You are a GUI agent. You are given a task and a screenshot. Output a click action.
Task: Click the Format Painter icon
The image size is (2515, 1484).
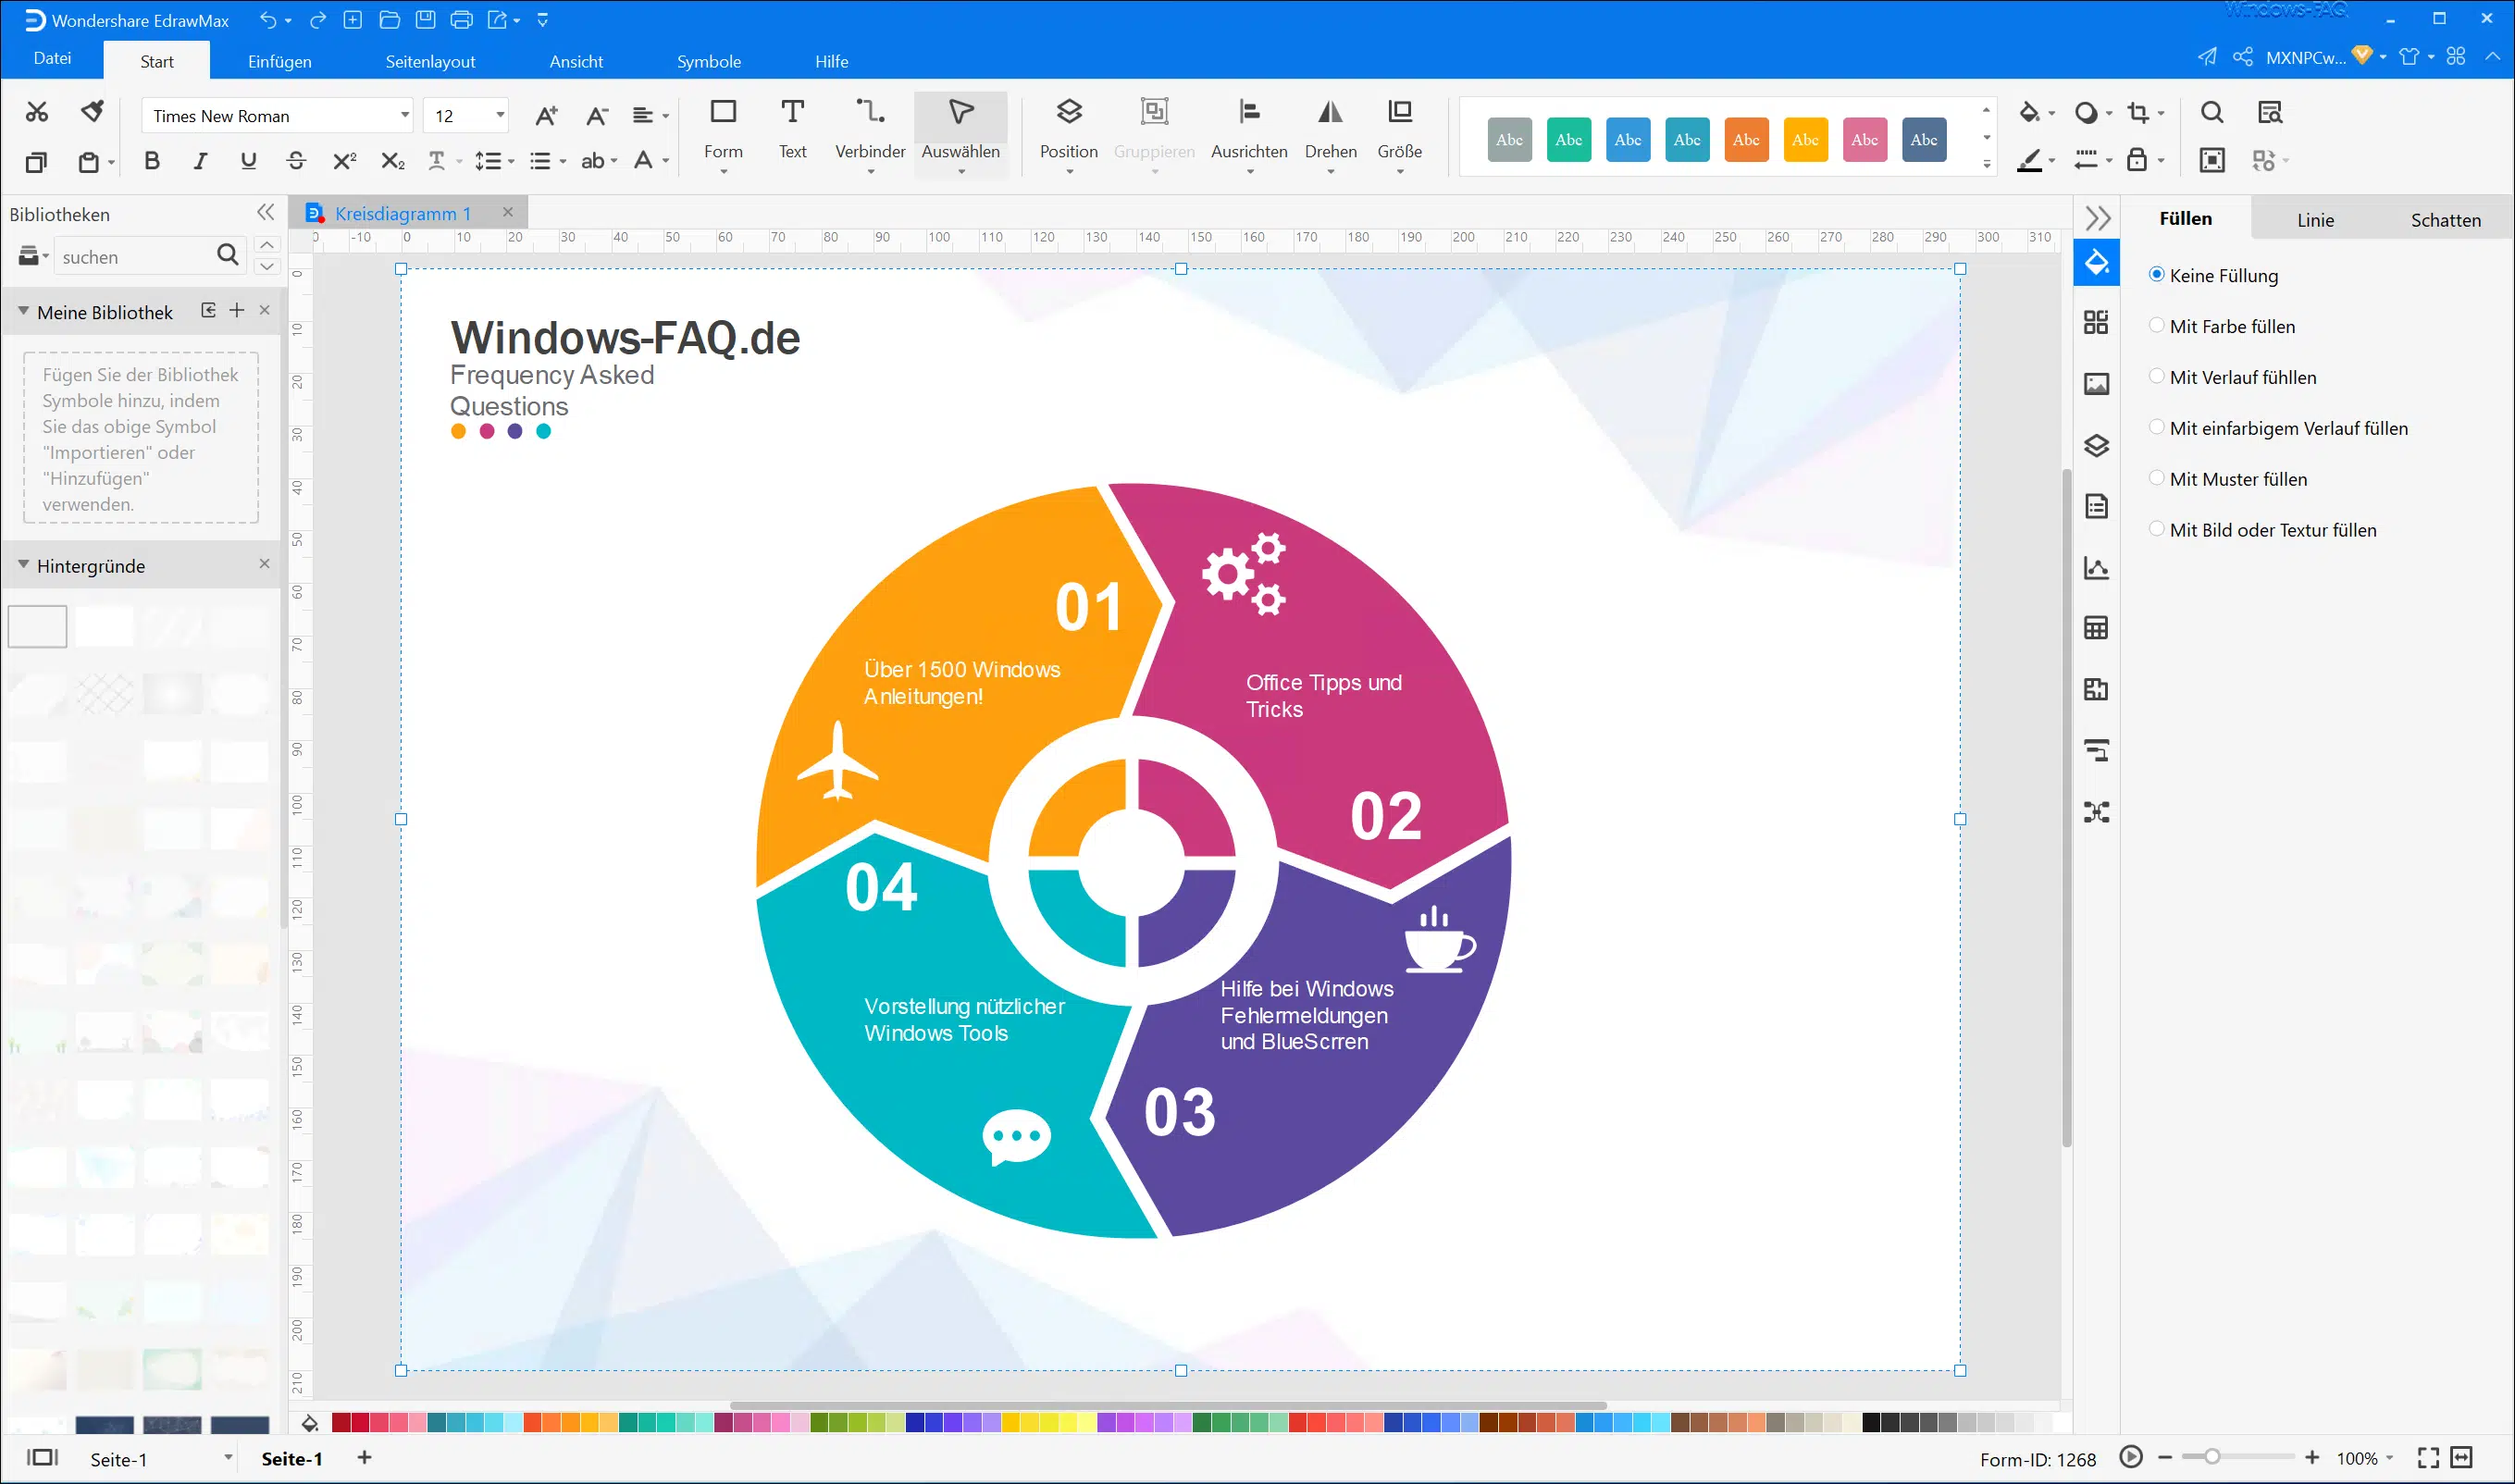92,112
